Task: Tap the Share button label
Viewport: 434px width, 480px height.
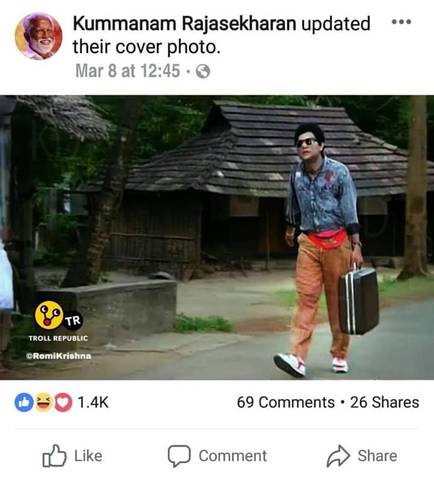Action: tap(377, 456)
